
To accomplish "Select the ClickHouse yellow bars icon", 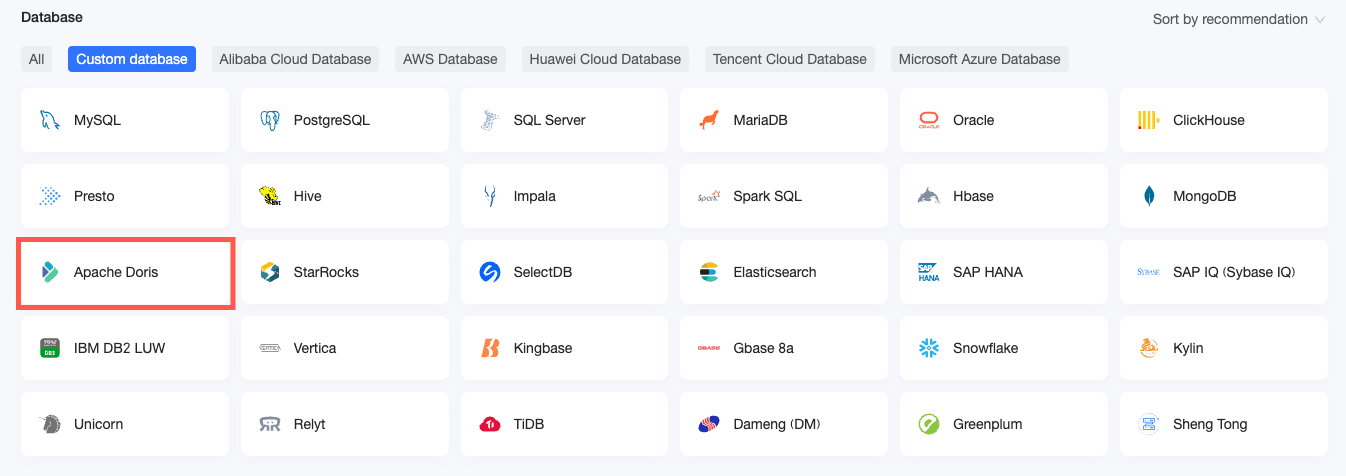I will coord(1149,120).
